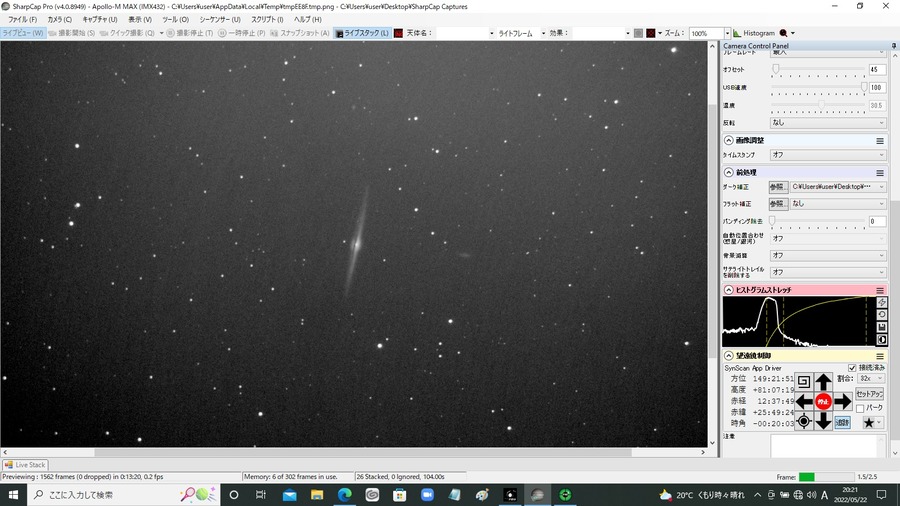Click the セットアップ setup button
This screenshot has width=900, height=506.
(x=869, y=394)
